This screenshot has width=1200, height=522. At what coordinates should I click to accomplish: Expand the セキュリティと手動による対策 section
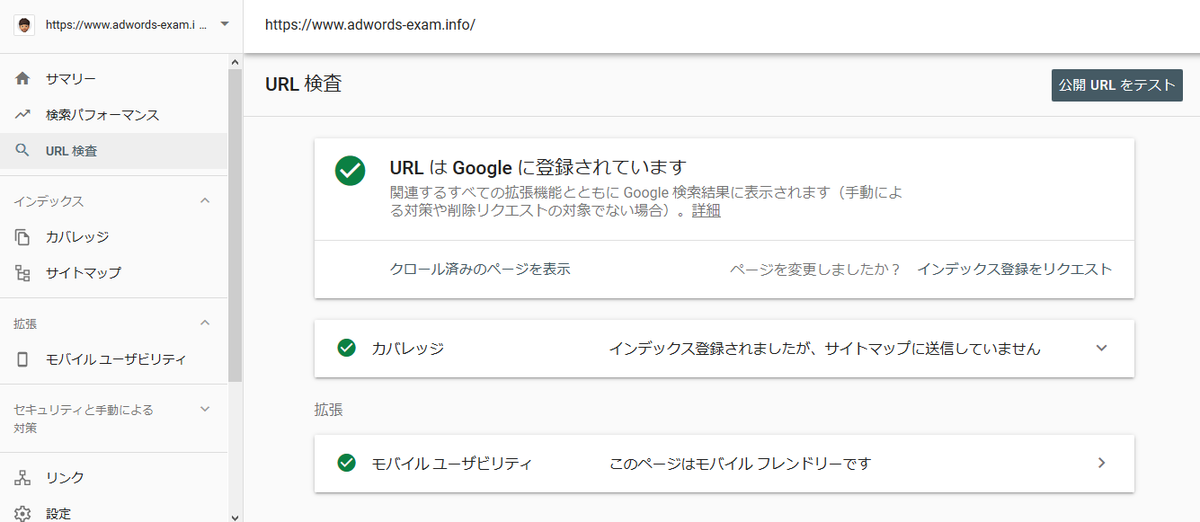pos(205,409)
